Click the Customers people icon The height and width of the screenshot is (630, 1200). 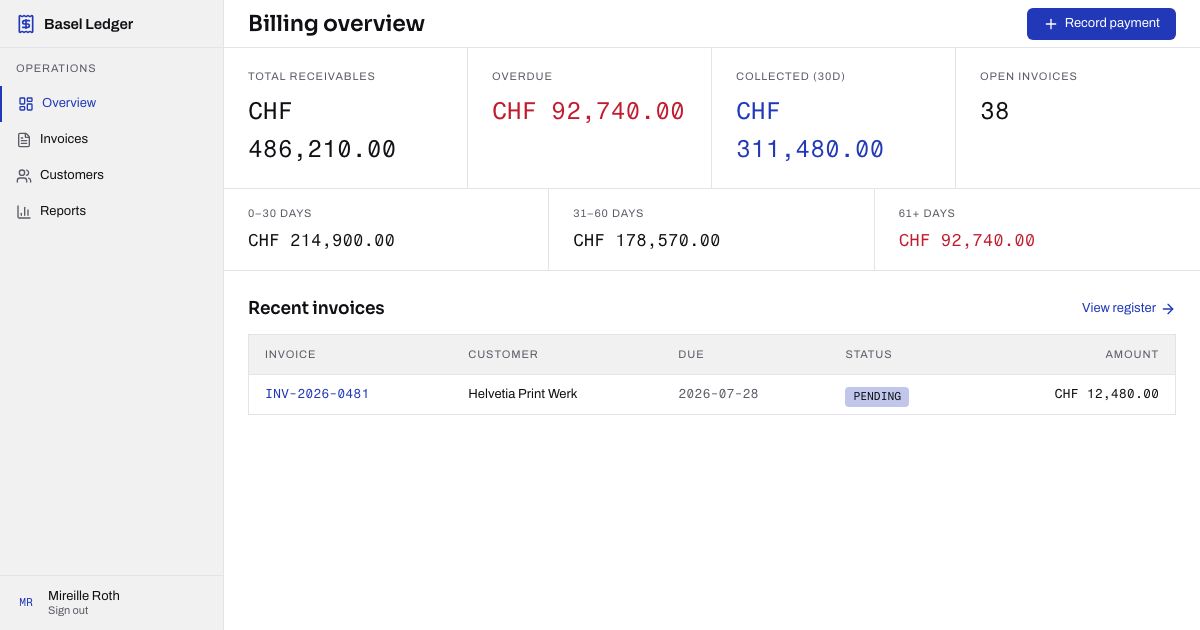24,175
